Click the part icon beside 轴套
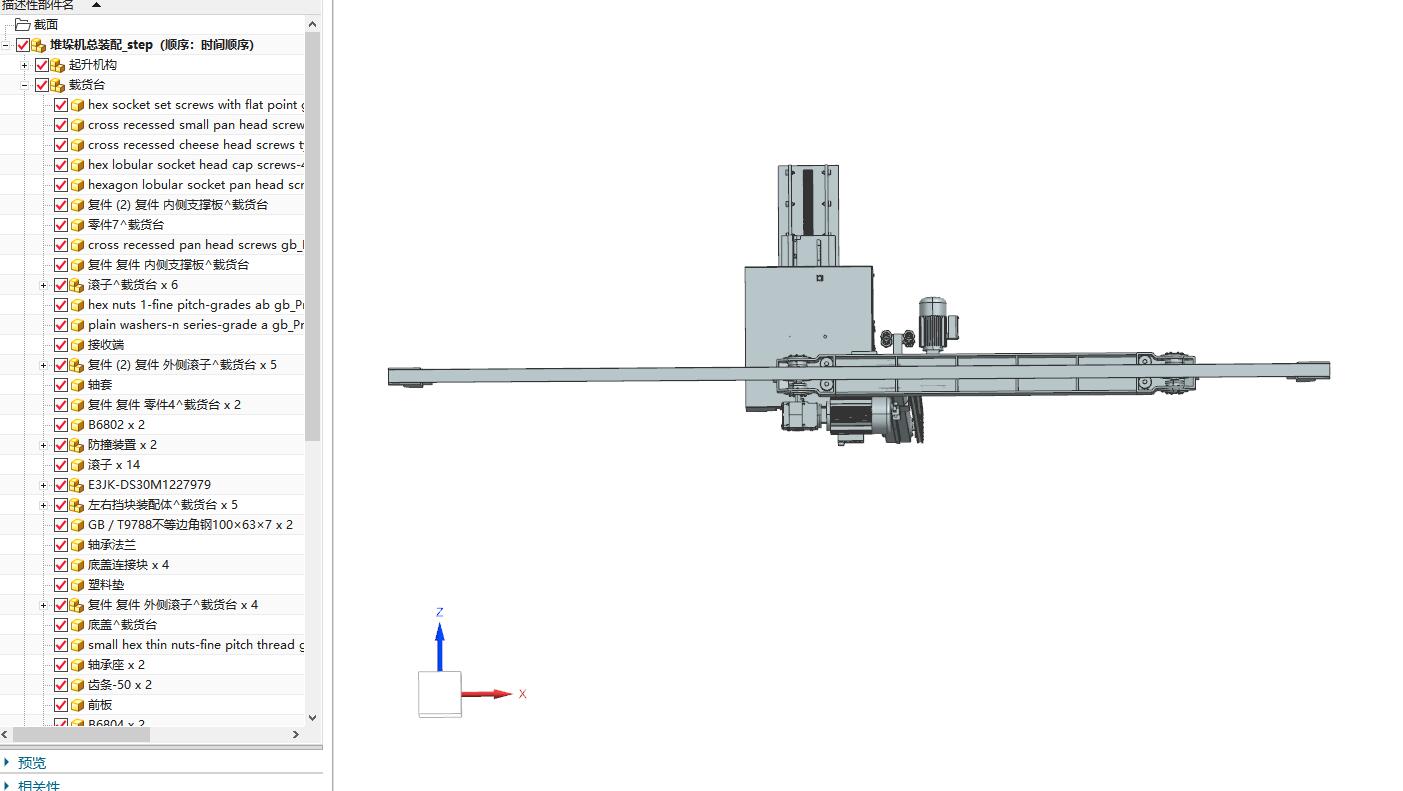Image resolution: width=1403 pixels, height=791 pixels. pos(77,385)
